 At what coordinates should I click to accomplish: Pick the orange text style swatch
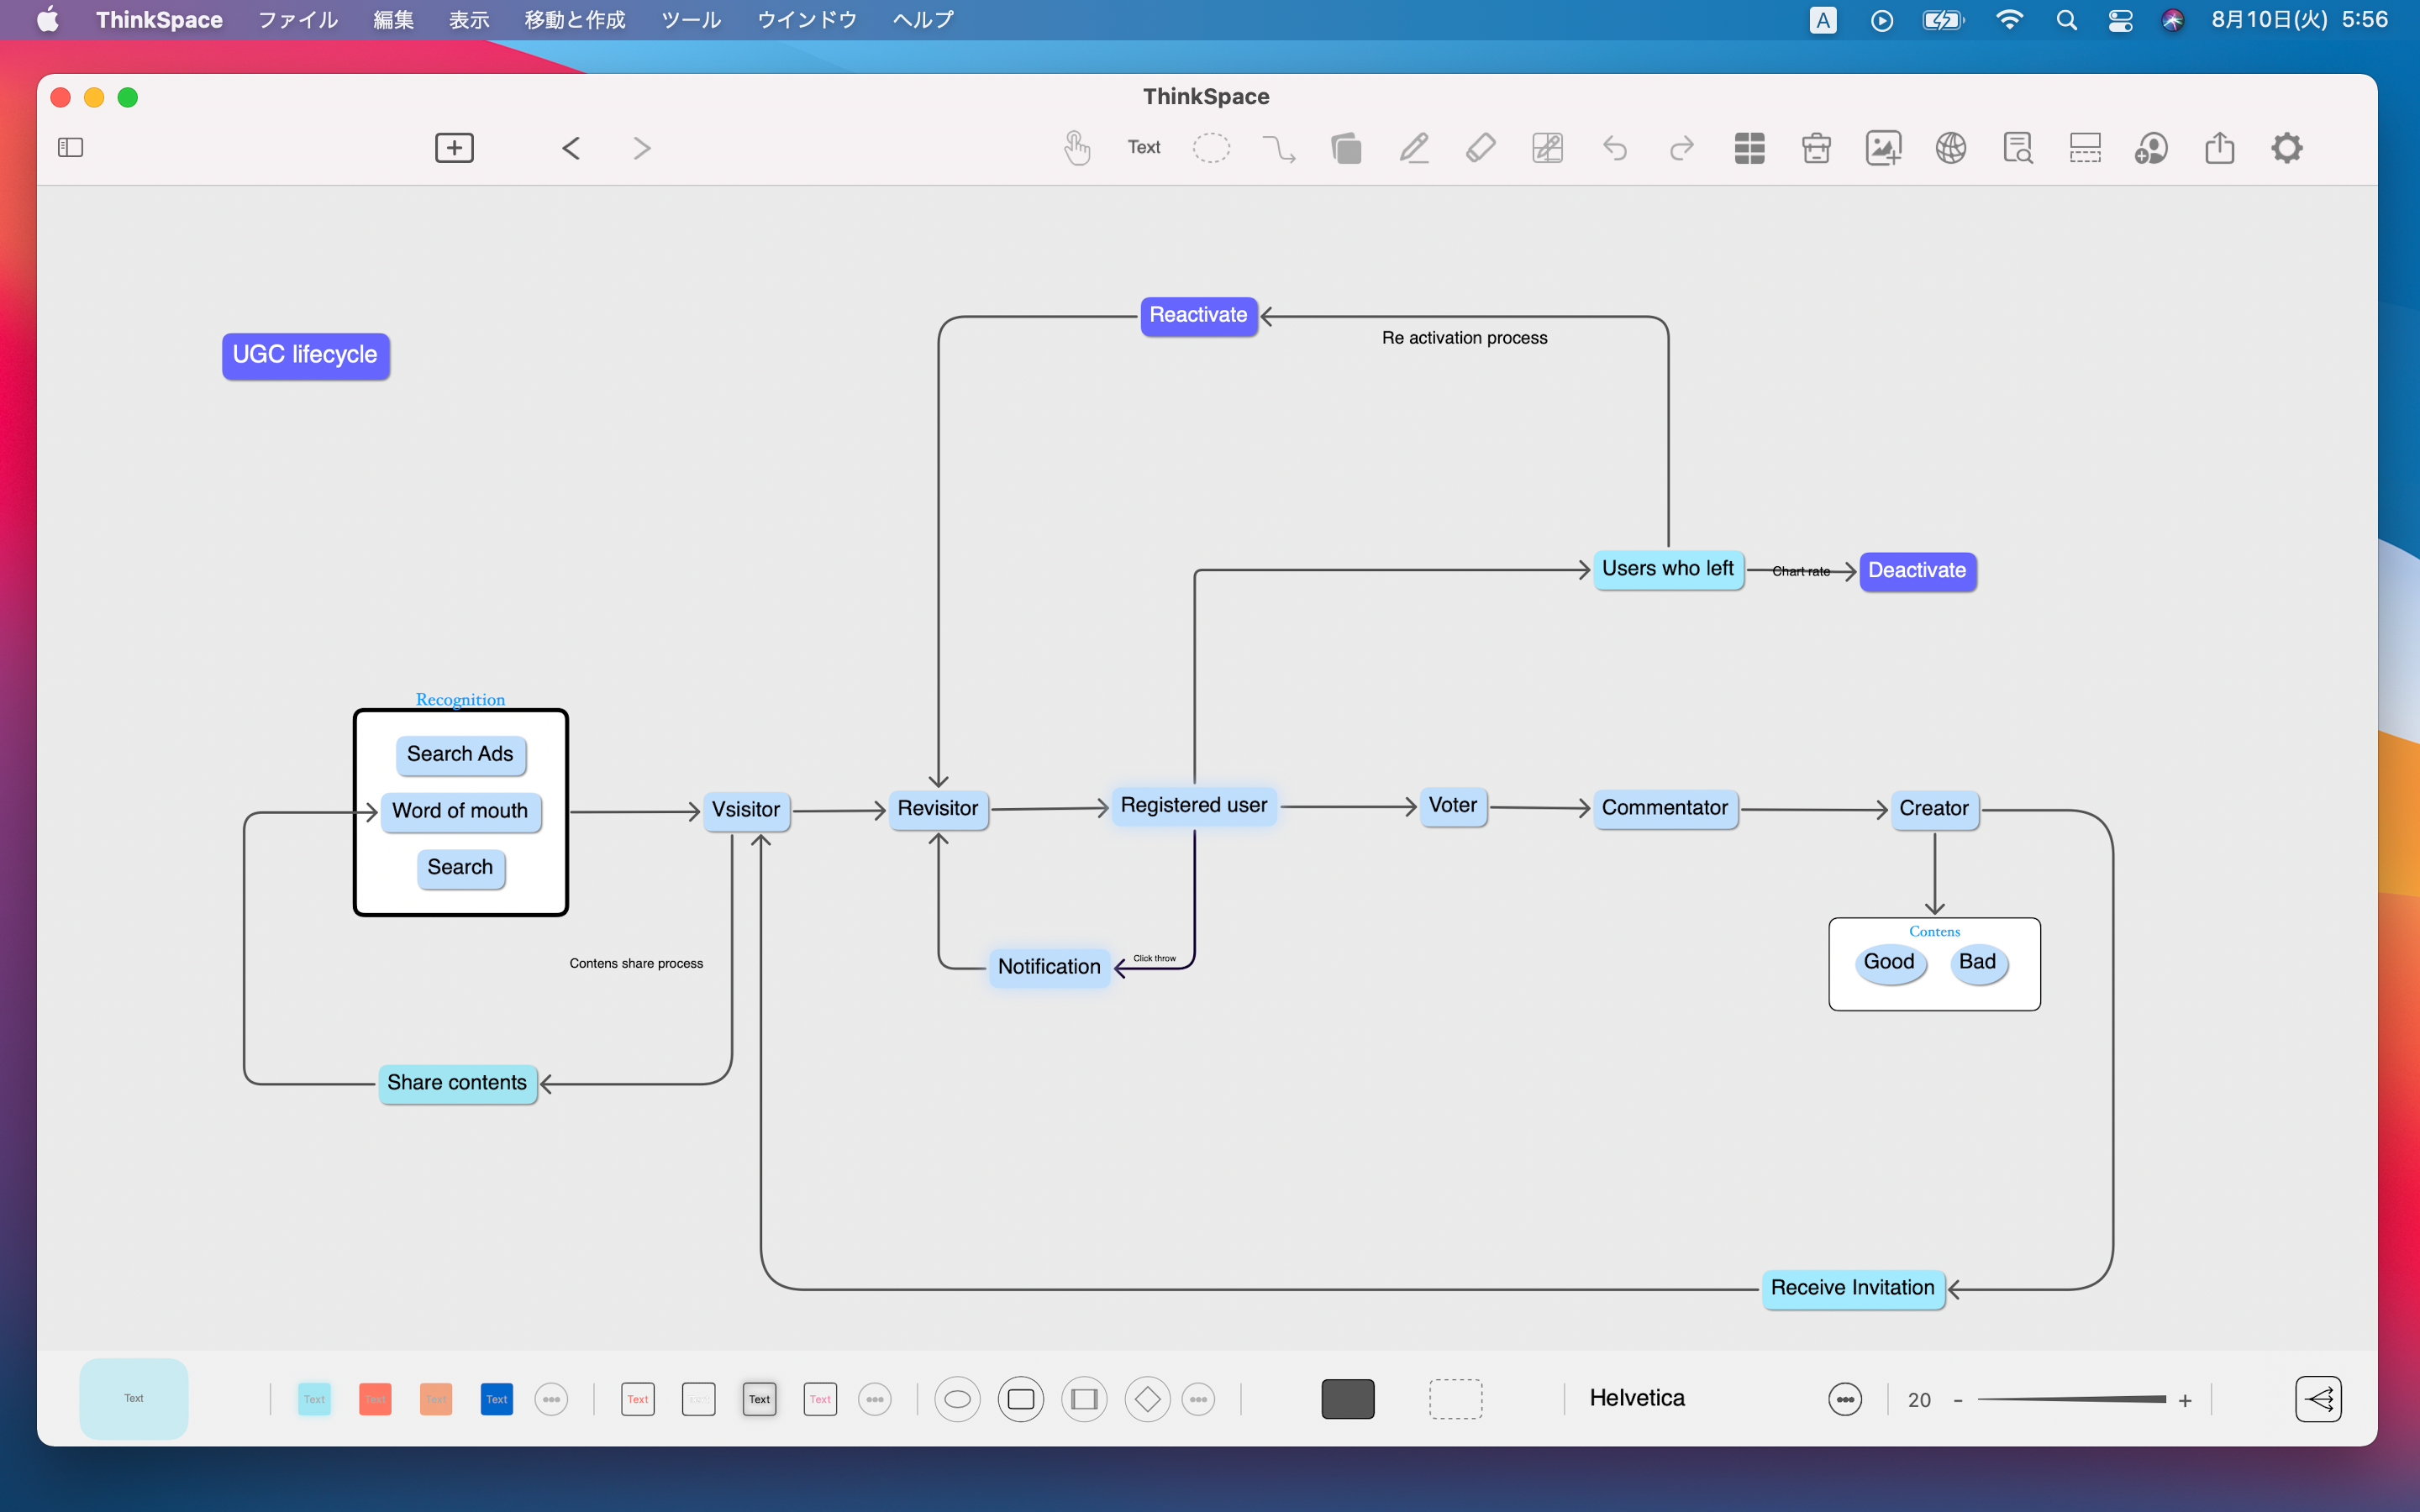click(436, 1399)
